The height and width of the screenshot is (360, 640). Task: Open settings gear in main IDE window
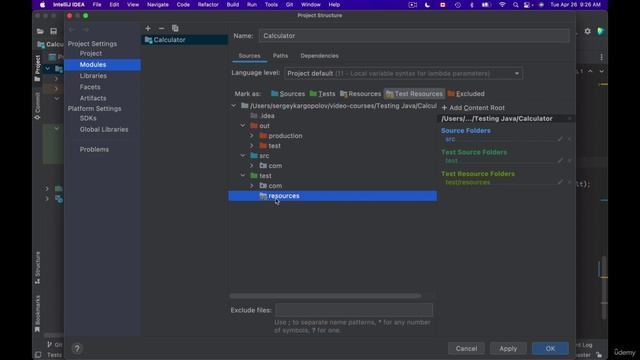pos(587,31)
